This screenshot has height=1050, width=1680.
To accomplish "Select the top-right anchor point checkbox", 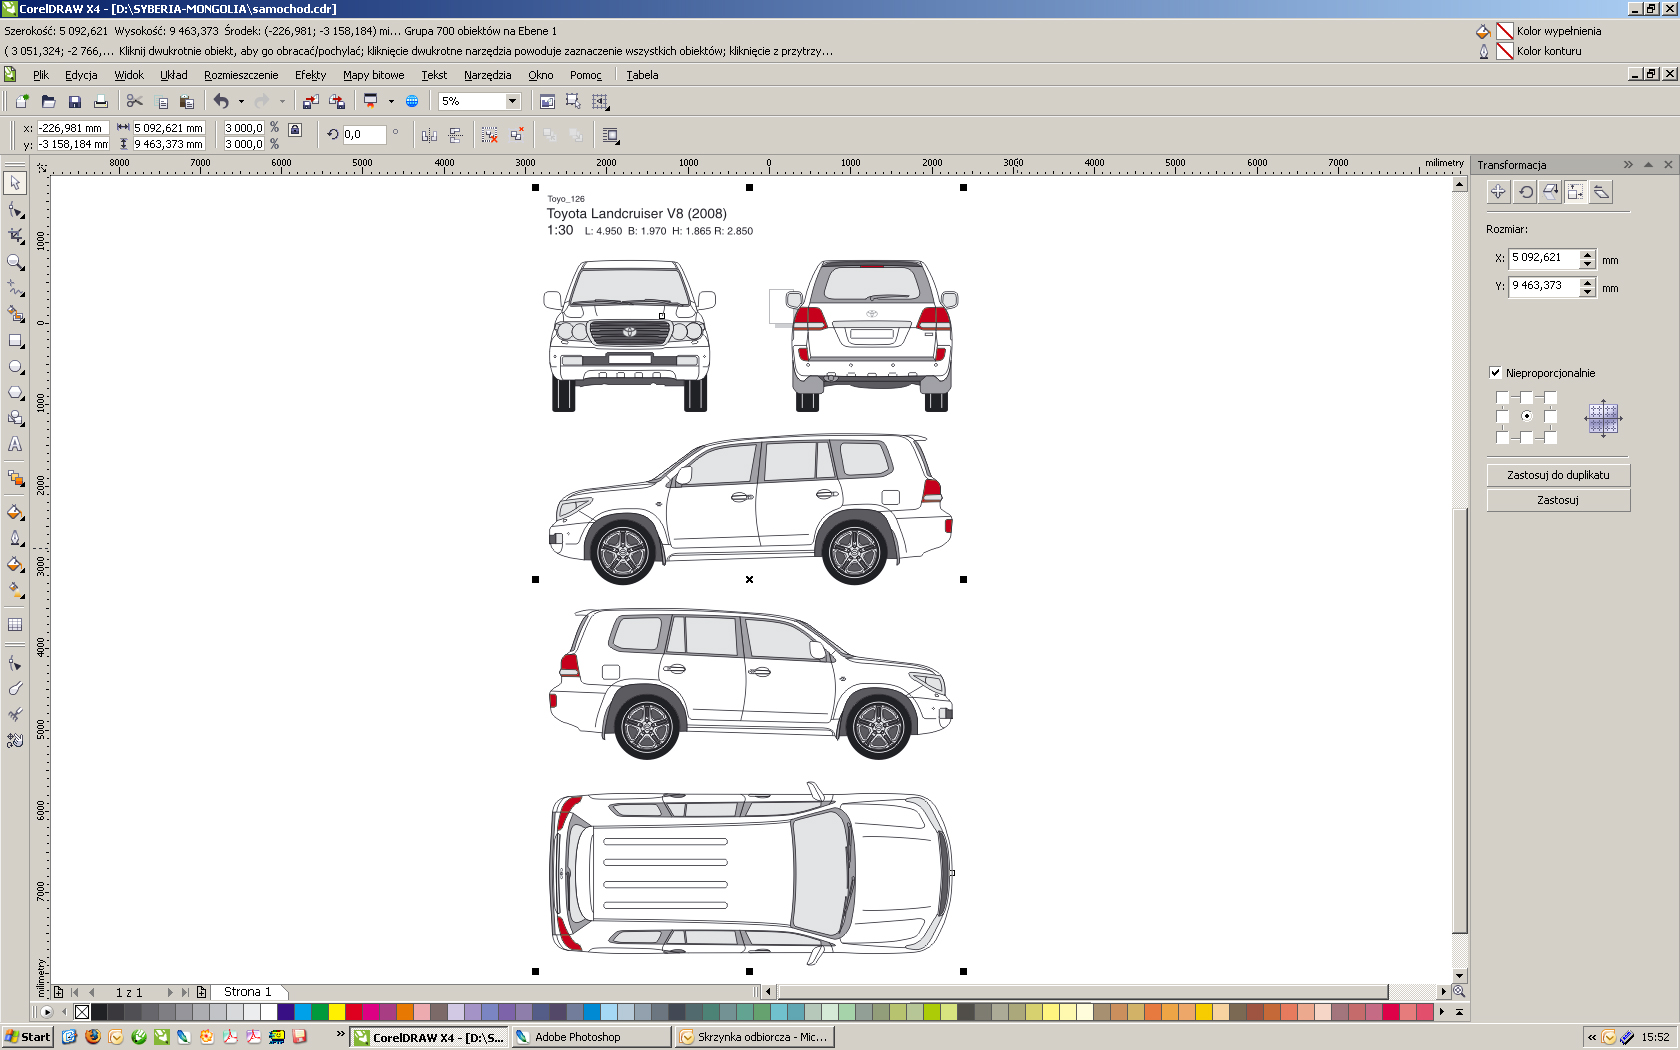I will pos(1550,397).
